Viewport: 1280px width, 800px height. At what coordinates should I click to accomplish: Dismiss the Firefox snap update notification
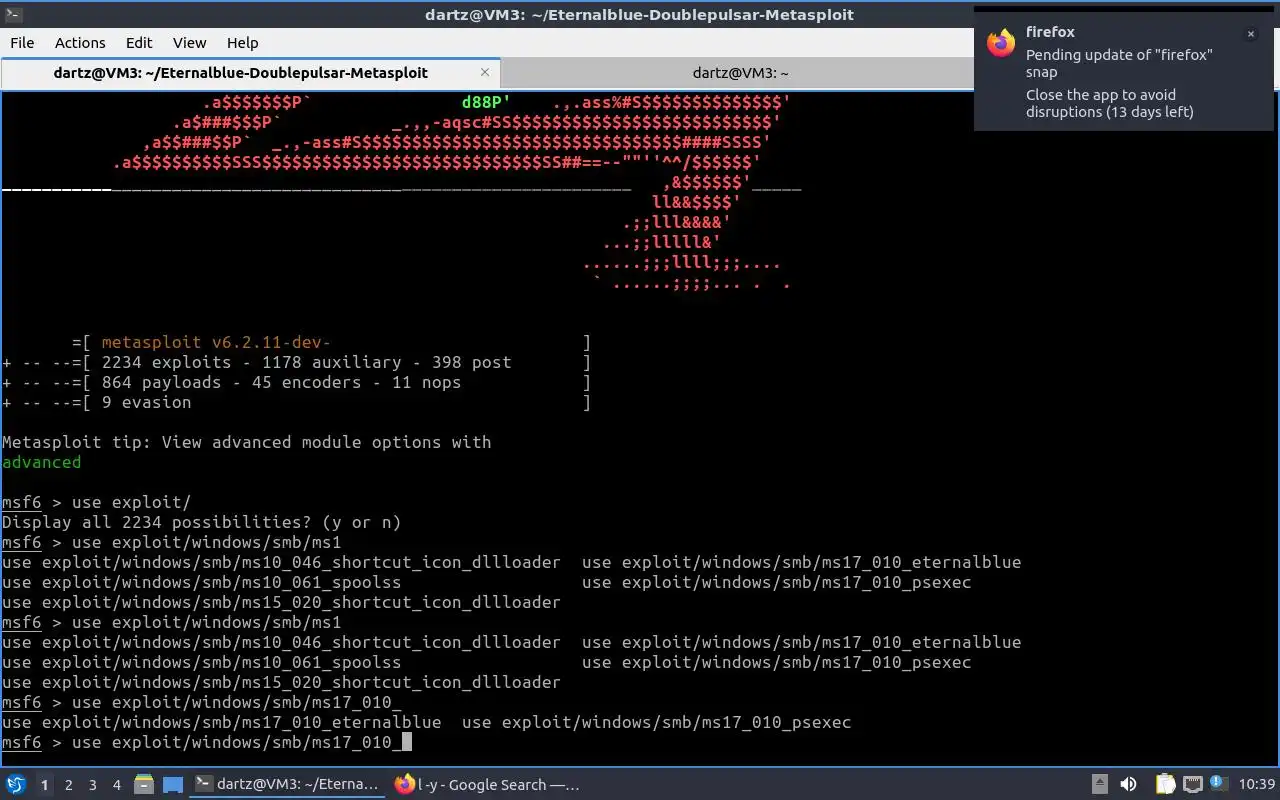pos(1250,34)
